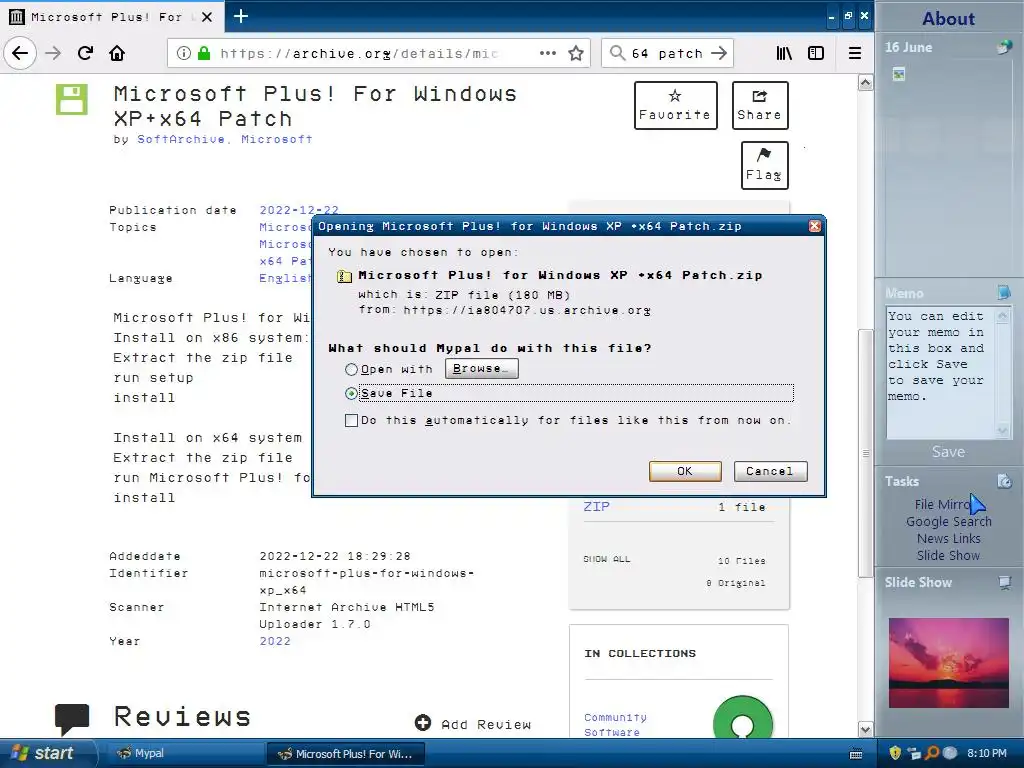Click the vertical page scrollbar thumb
The height and width of the screenshot is (768, 1024).
pos(865,453)
